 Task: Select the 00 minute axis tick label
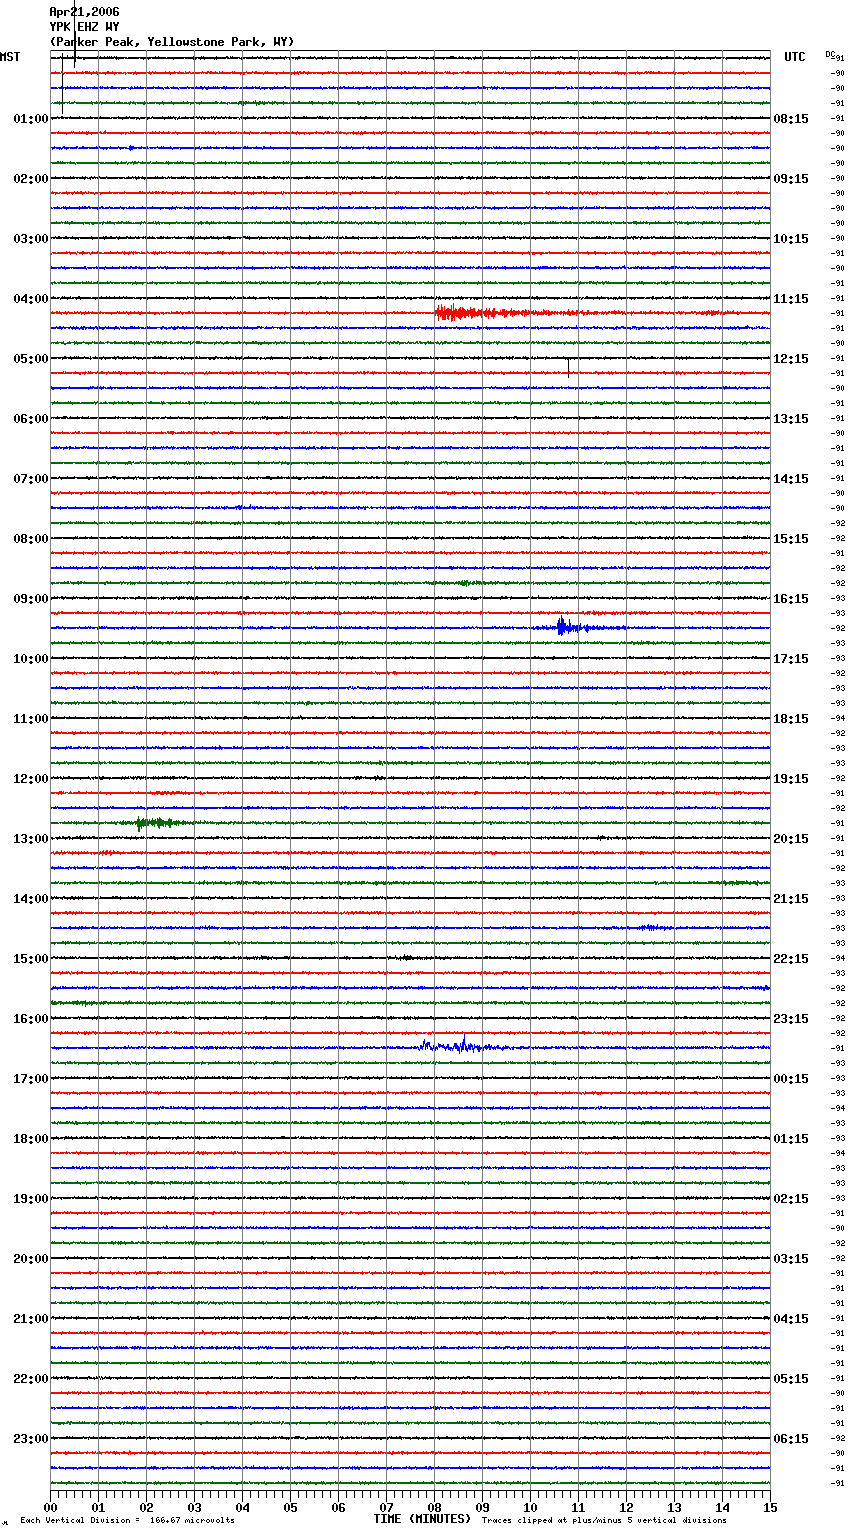(50, 1507)
